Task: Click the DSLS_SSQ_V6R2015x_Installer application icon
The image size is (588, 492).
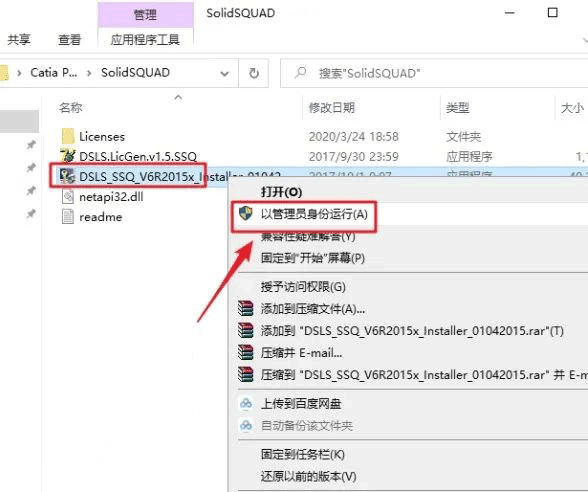Action: point(68,176)
